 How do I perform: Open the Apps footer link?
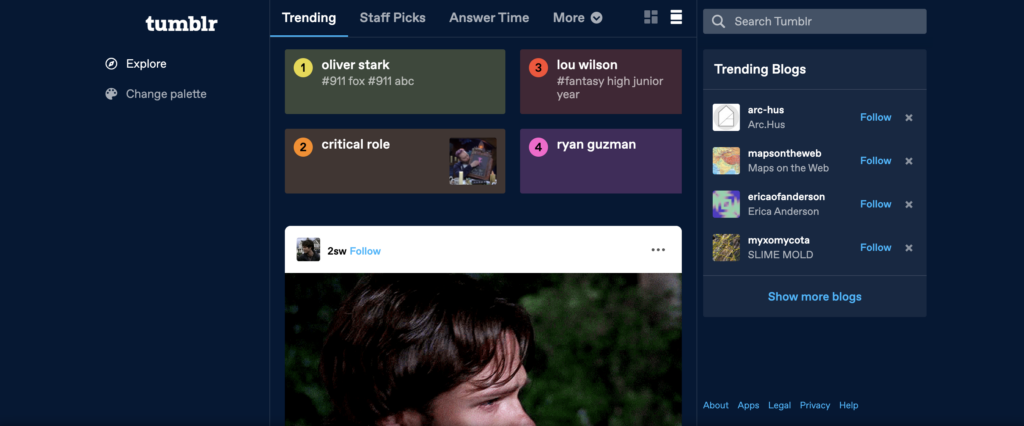click(x=748, y=405)
